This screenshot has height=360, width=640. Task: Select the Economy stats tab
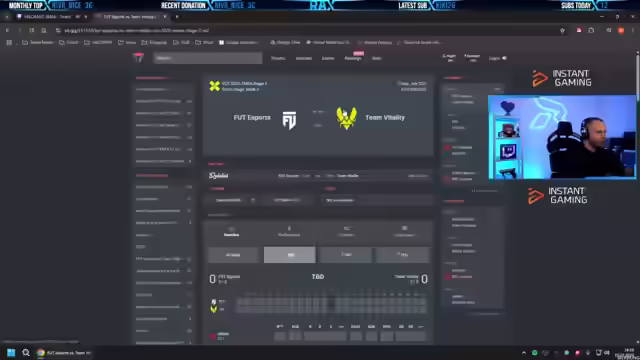[x=347, y=231]
